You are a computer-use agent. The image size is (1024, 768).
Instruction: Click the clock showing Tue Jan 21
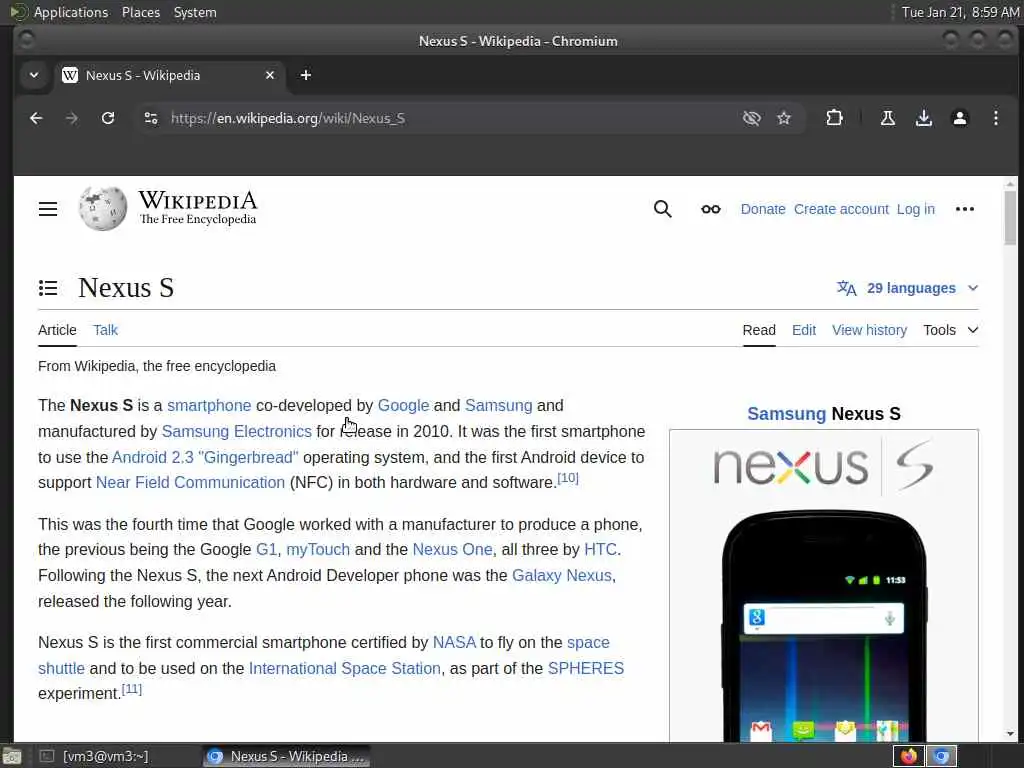pos(960,12)
